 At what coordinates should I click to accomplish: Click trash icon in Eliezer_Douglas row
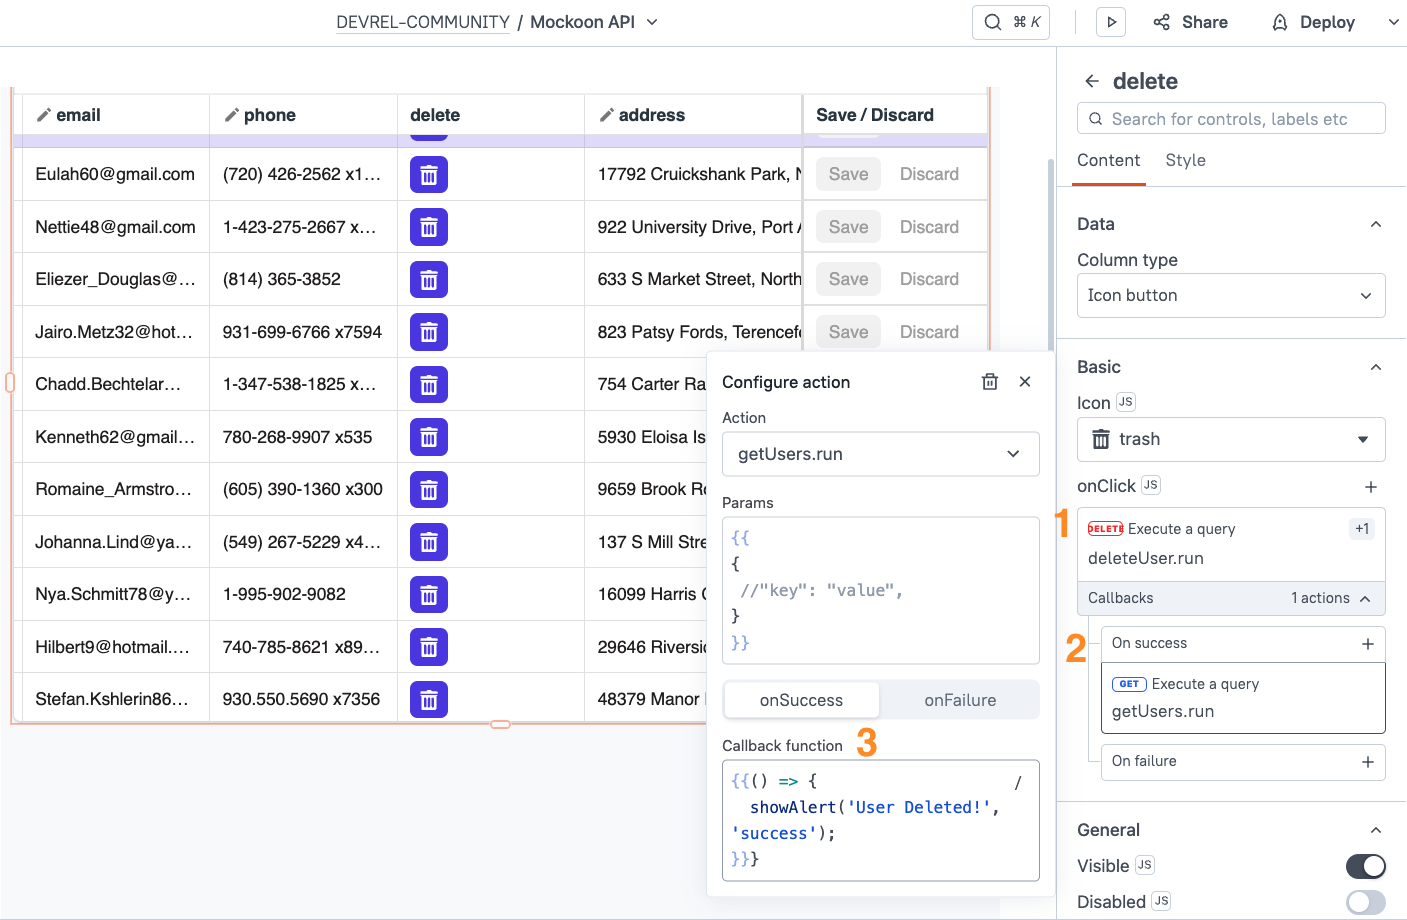[428, 280]
